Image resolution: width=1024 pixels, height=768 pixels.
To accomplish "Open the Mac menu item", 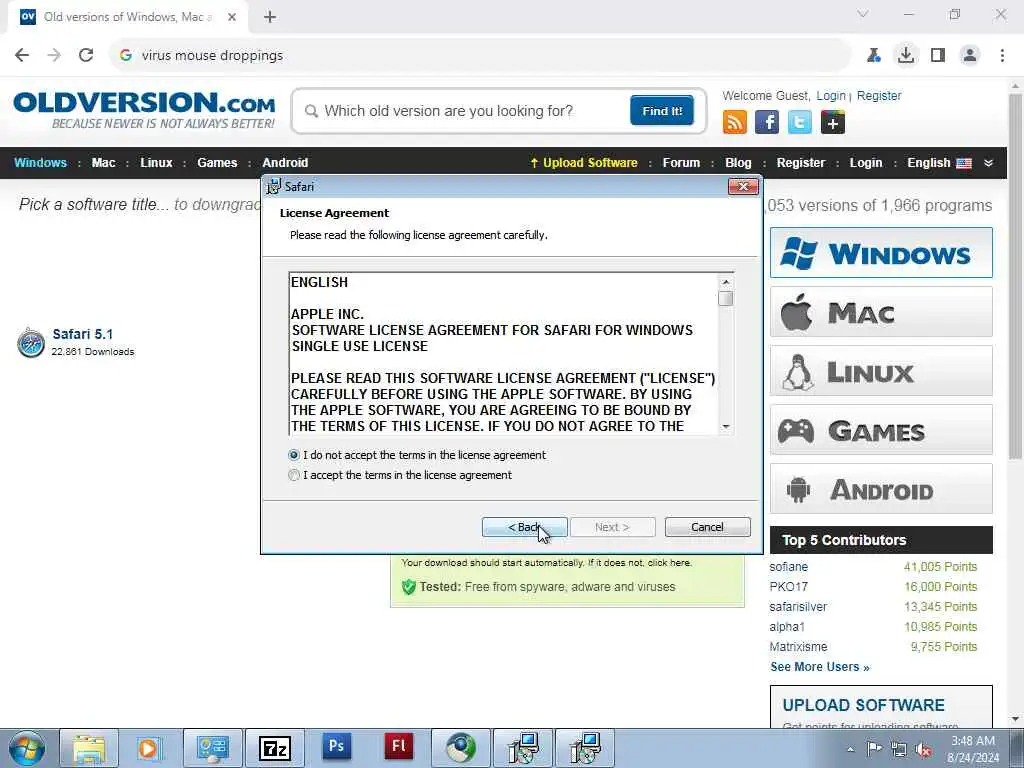I will click(103, 163).
